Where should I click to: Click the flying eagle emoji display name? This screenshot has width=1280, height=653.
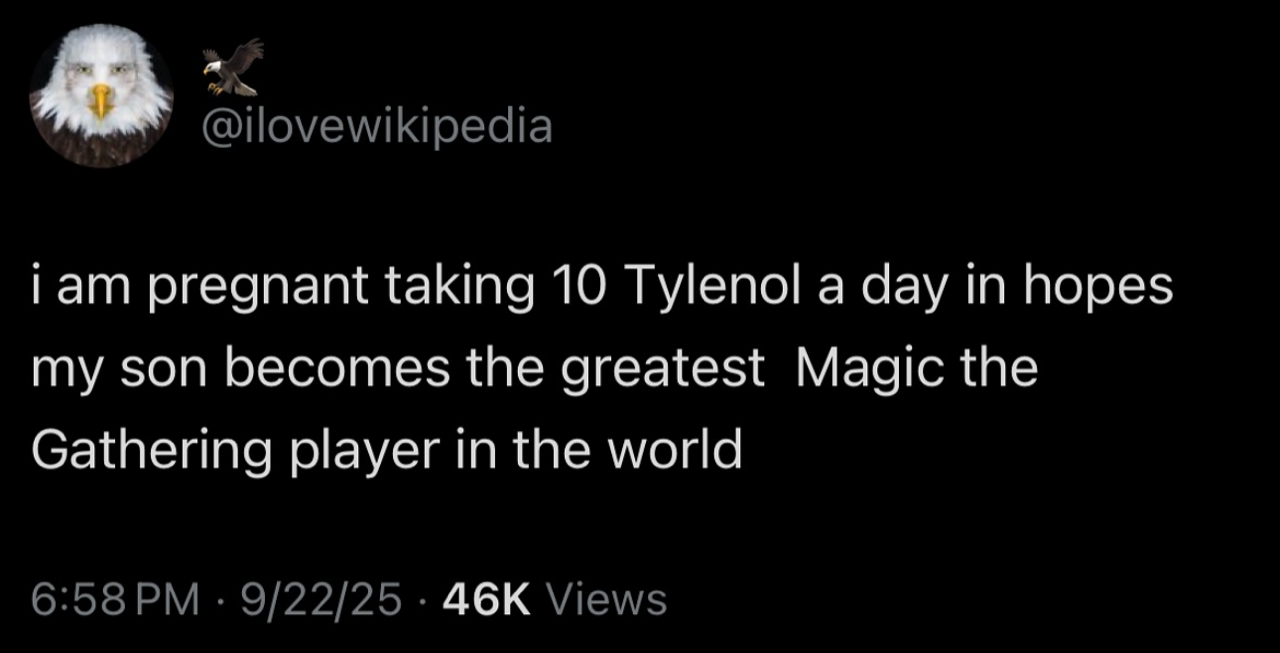coord(233,66)
